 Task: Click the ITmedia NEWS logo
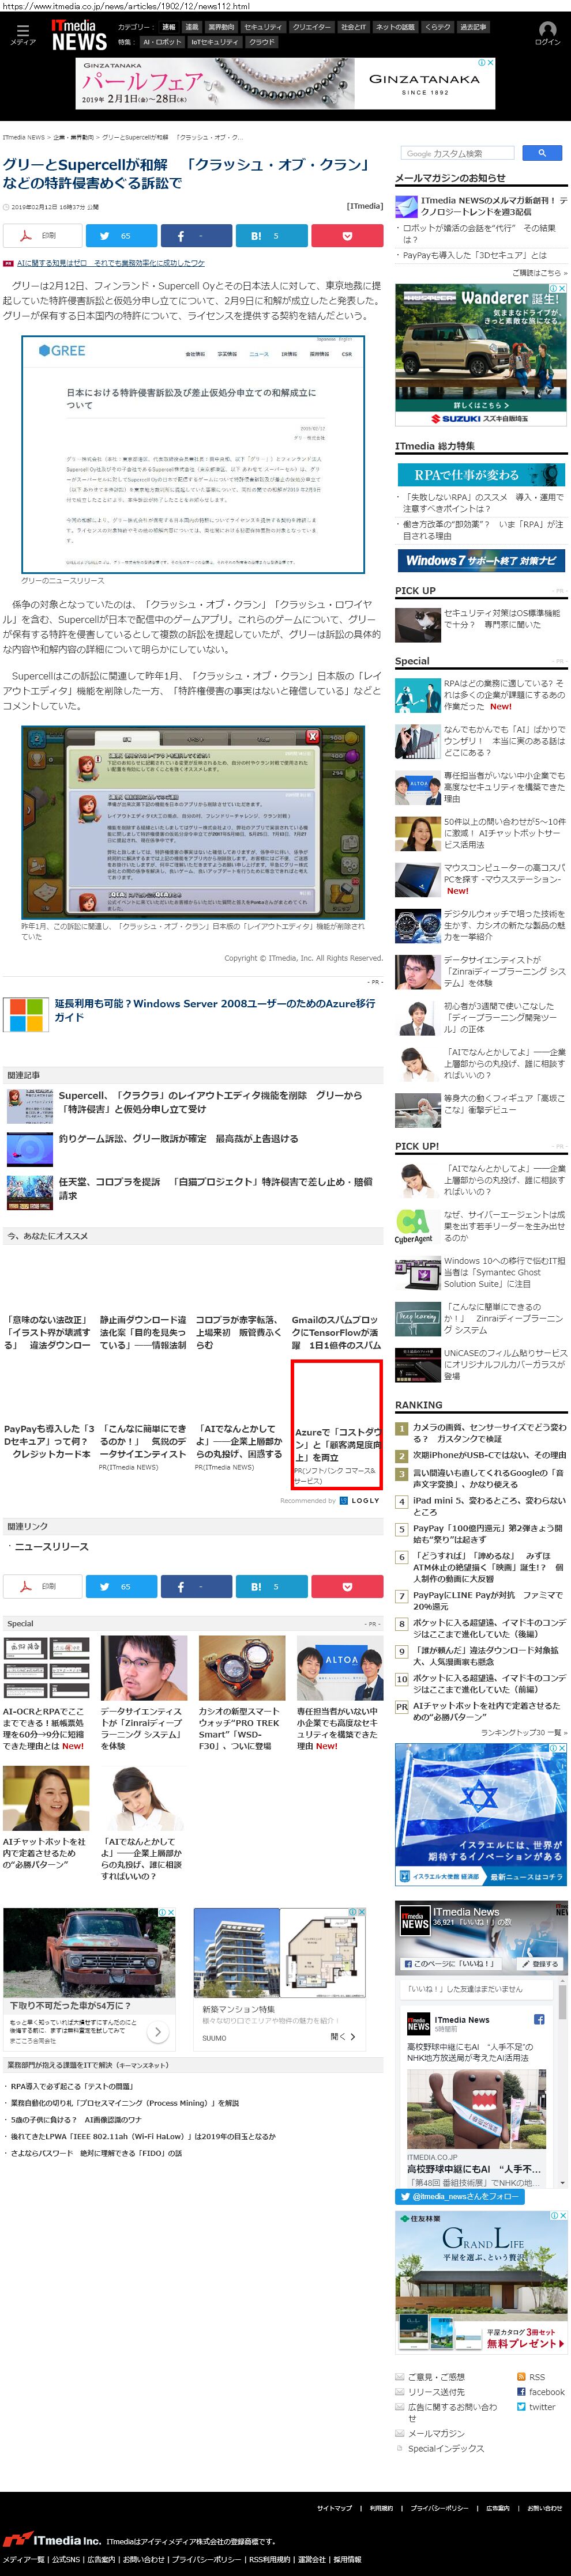coord(78,35)
